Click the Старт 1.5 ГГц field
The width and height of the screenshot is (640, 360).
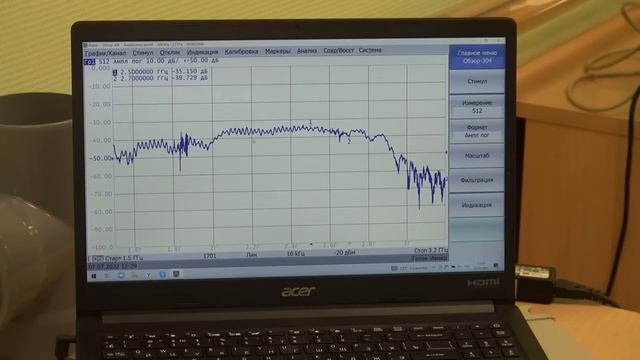[x=124, y=258]
